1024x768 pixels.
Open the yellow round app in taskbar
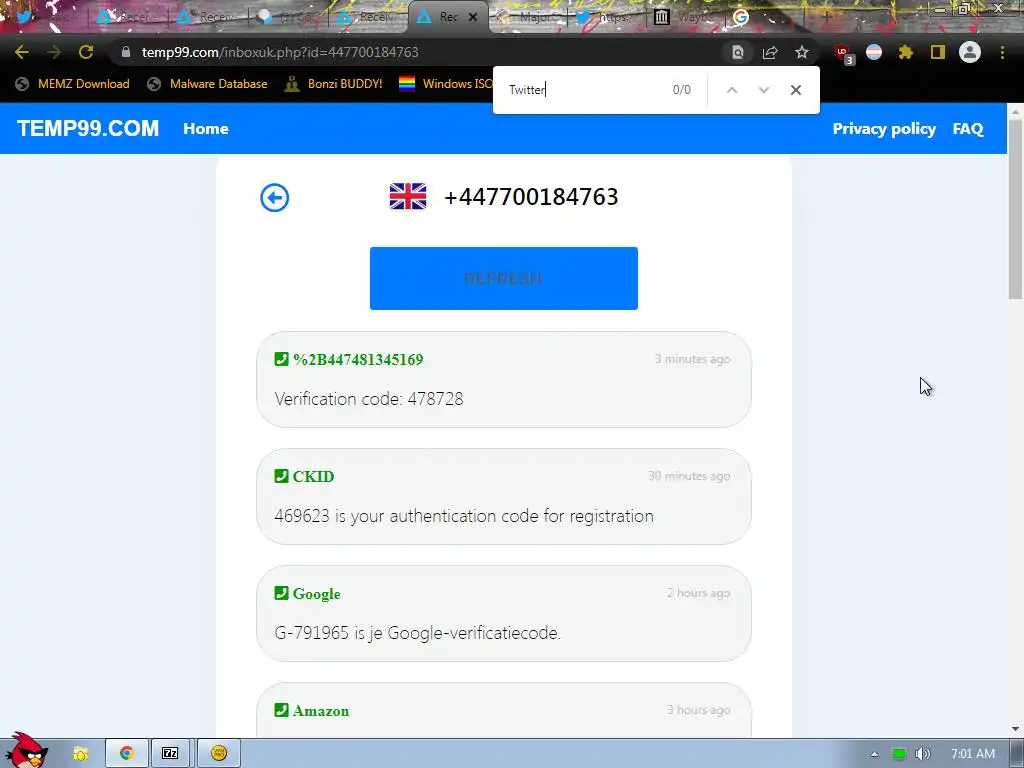click(x=219, y=754)
